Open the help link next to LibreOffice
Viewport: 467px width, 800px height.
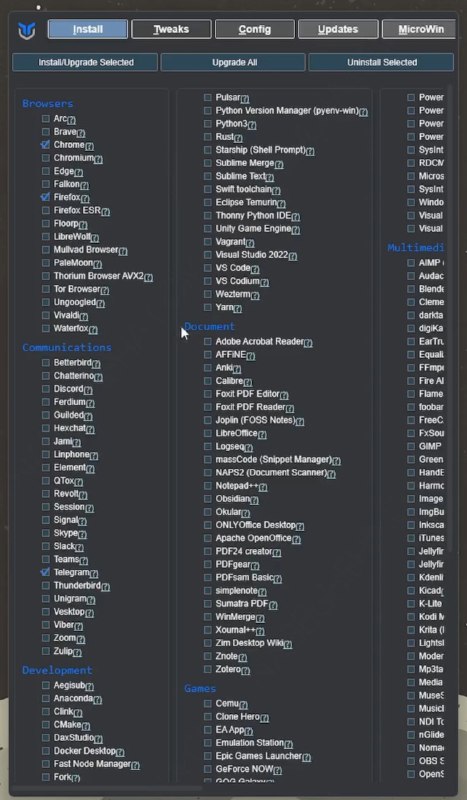(x=262, y=435)
